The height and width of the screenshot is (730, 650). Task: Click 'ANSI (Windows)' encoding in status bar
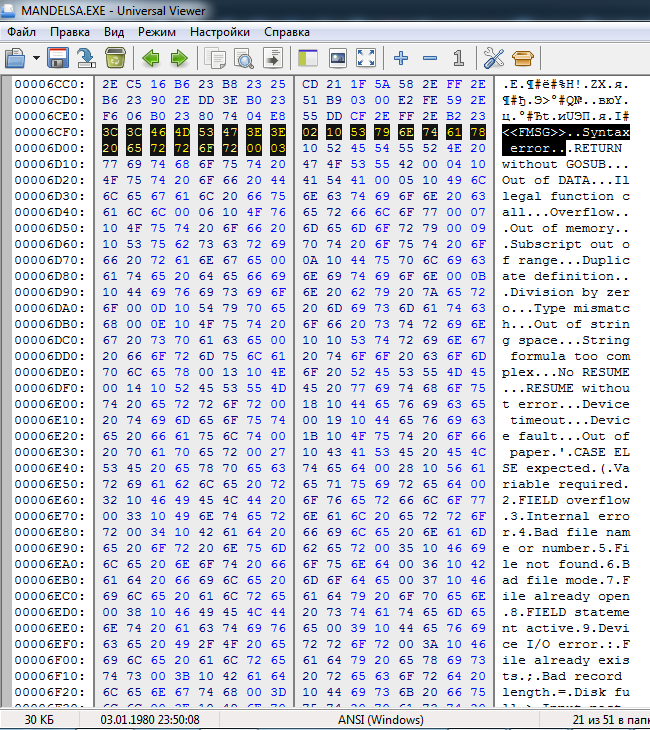(x=381, y=720)
